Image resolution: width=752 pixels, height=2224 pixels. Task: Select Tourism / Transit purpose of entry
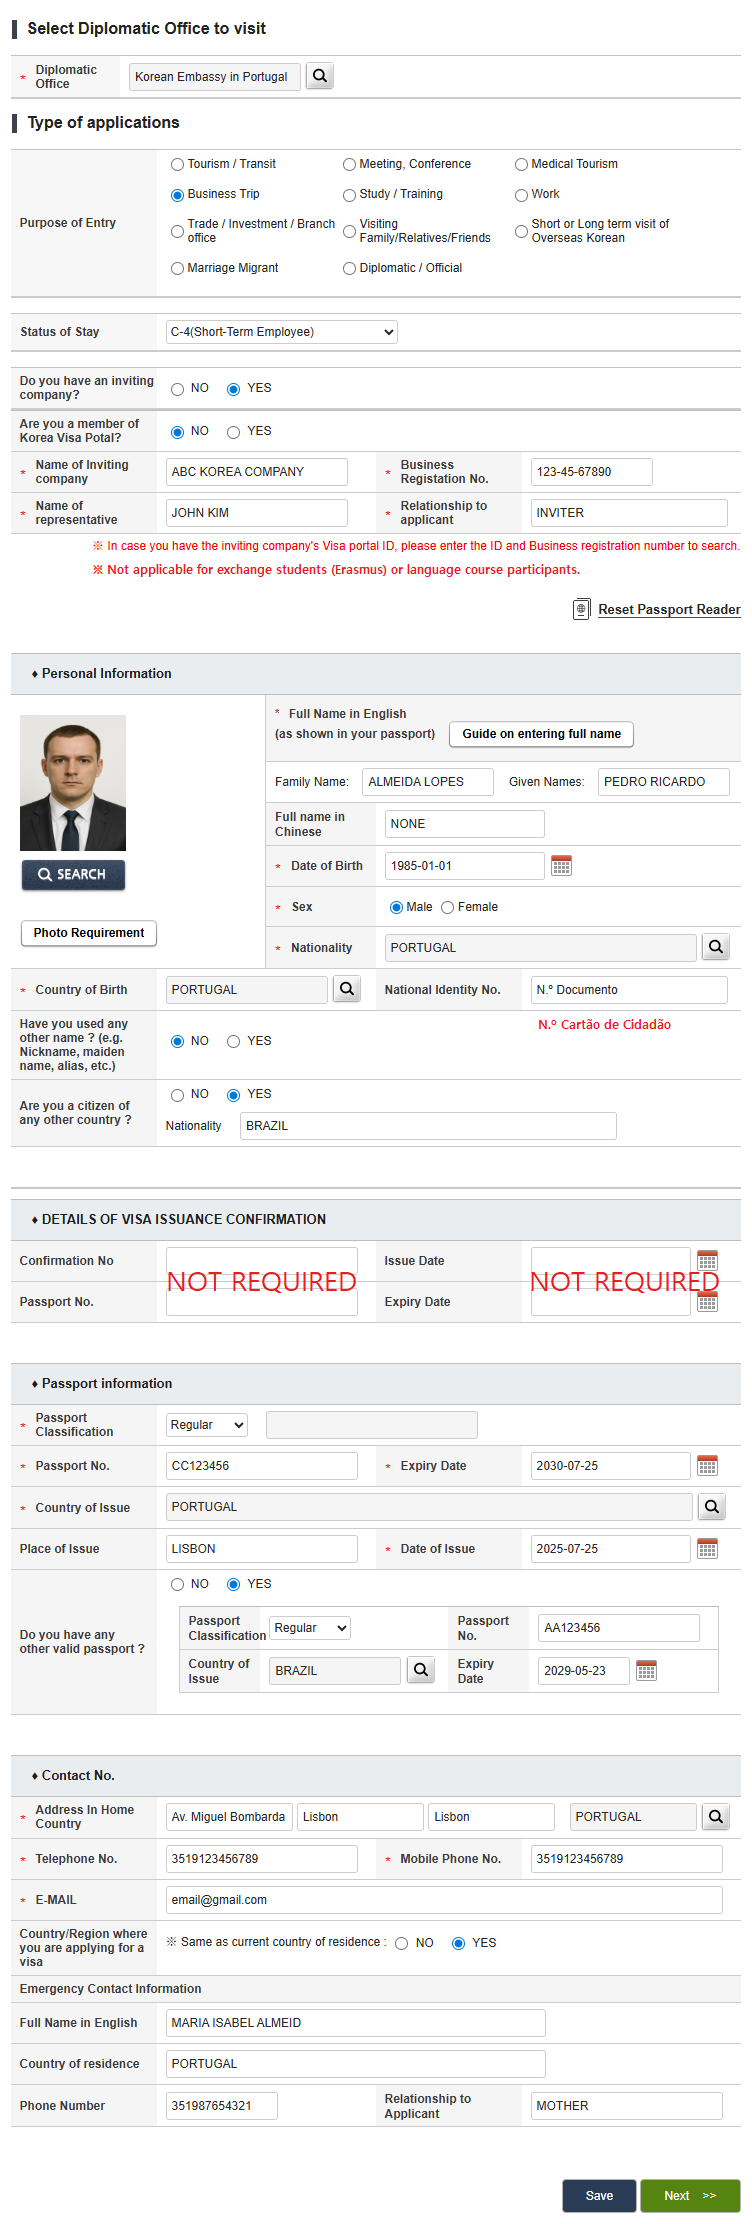point(178,165)
